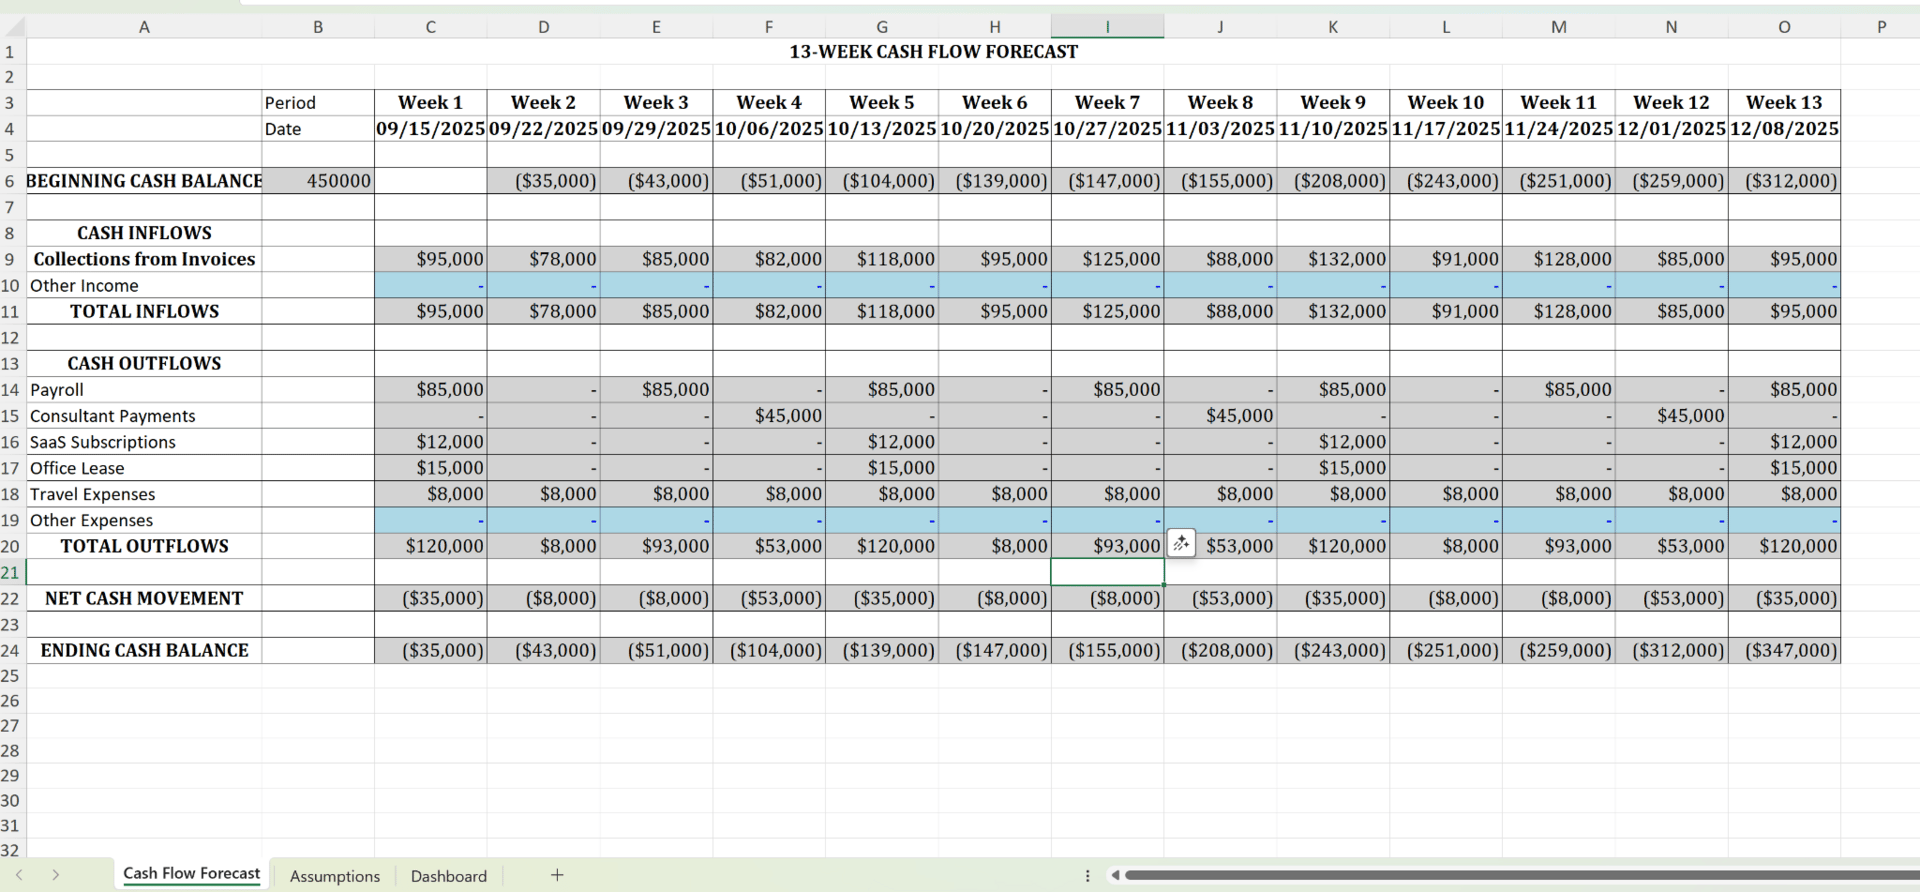Select the Consultant Payments row label
Image resolution: width=1920 pixels, height=892 pixels.
click(144, 416)
